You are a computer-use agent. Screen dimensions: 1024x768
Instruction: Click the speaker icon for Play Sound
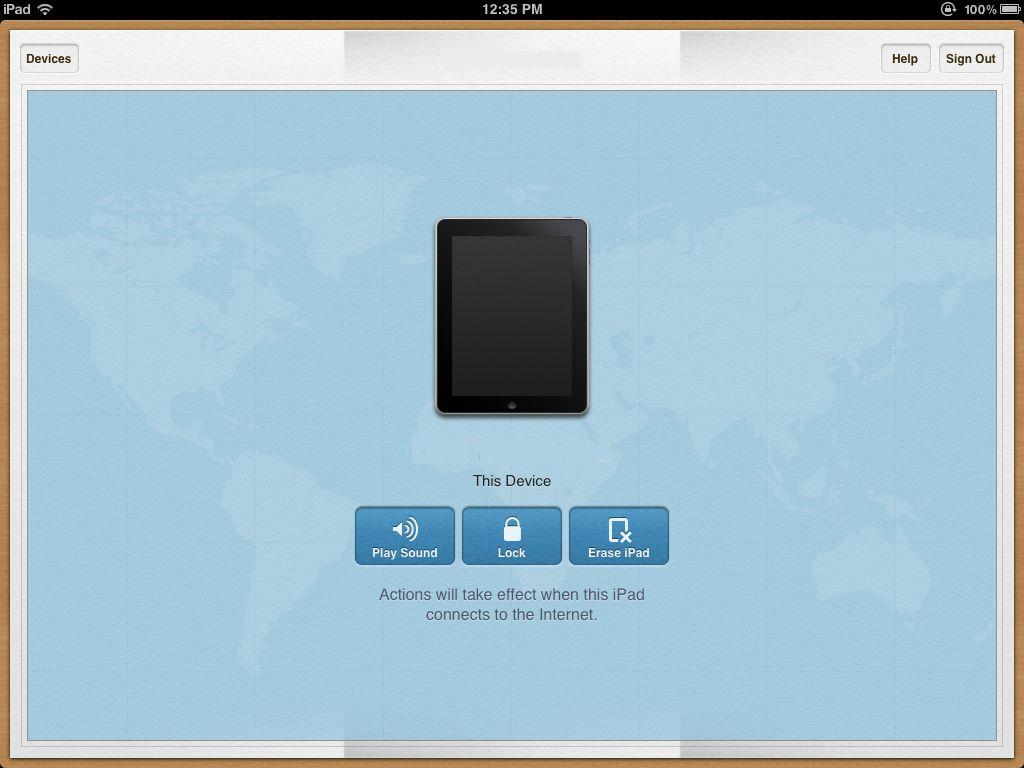[405, 529]
